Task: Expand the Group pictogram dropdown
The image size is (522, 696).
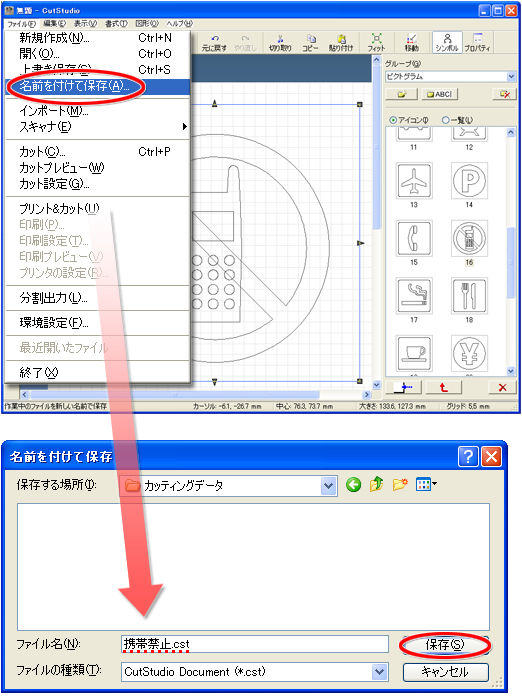Action: [x=510, y=77]
